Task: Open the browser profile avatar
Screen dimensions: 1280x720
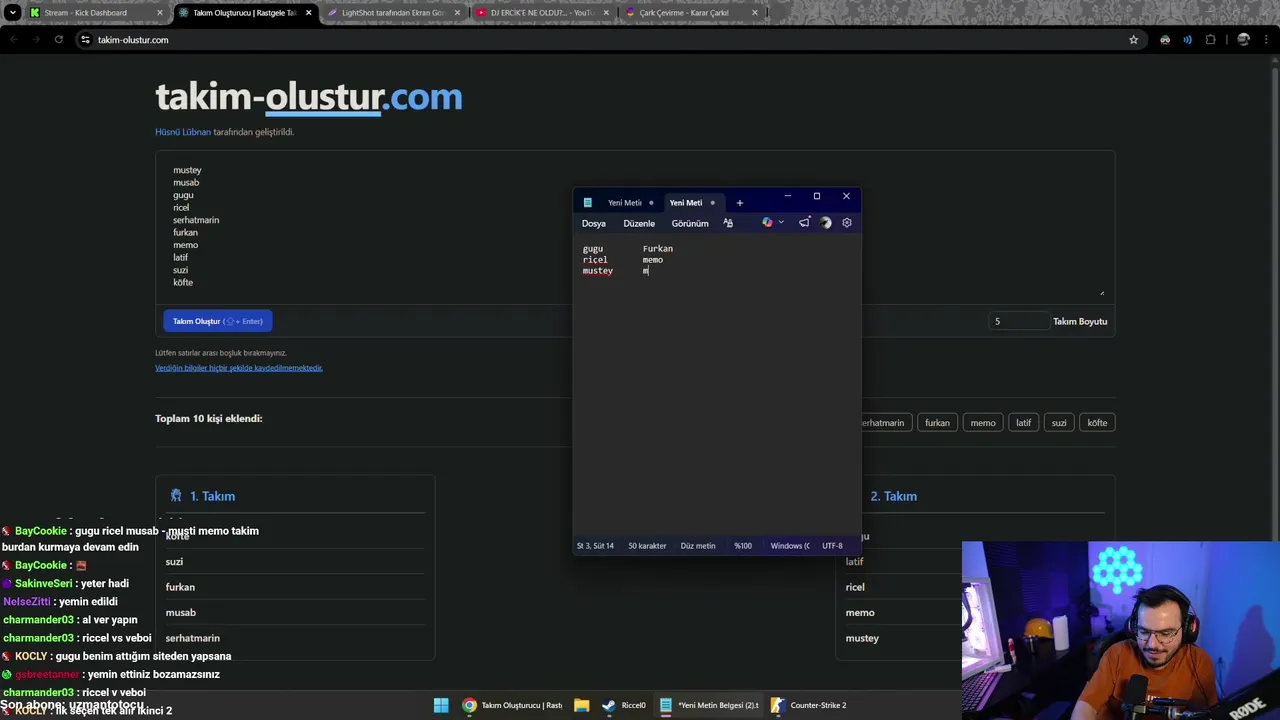Action: pos(1243,40)
